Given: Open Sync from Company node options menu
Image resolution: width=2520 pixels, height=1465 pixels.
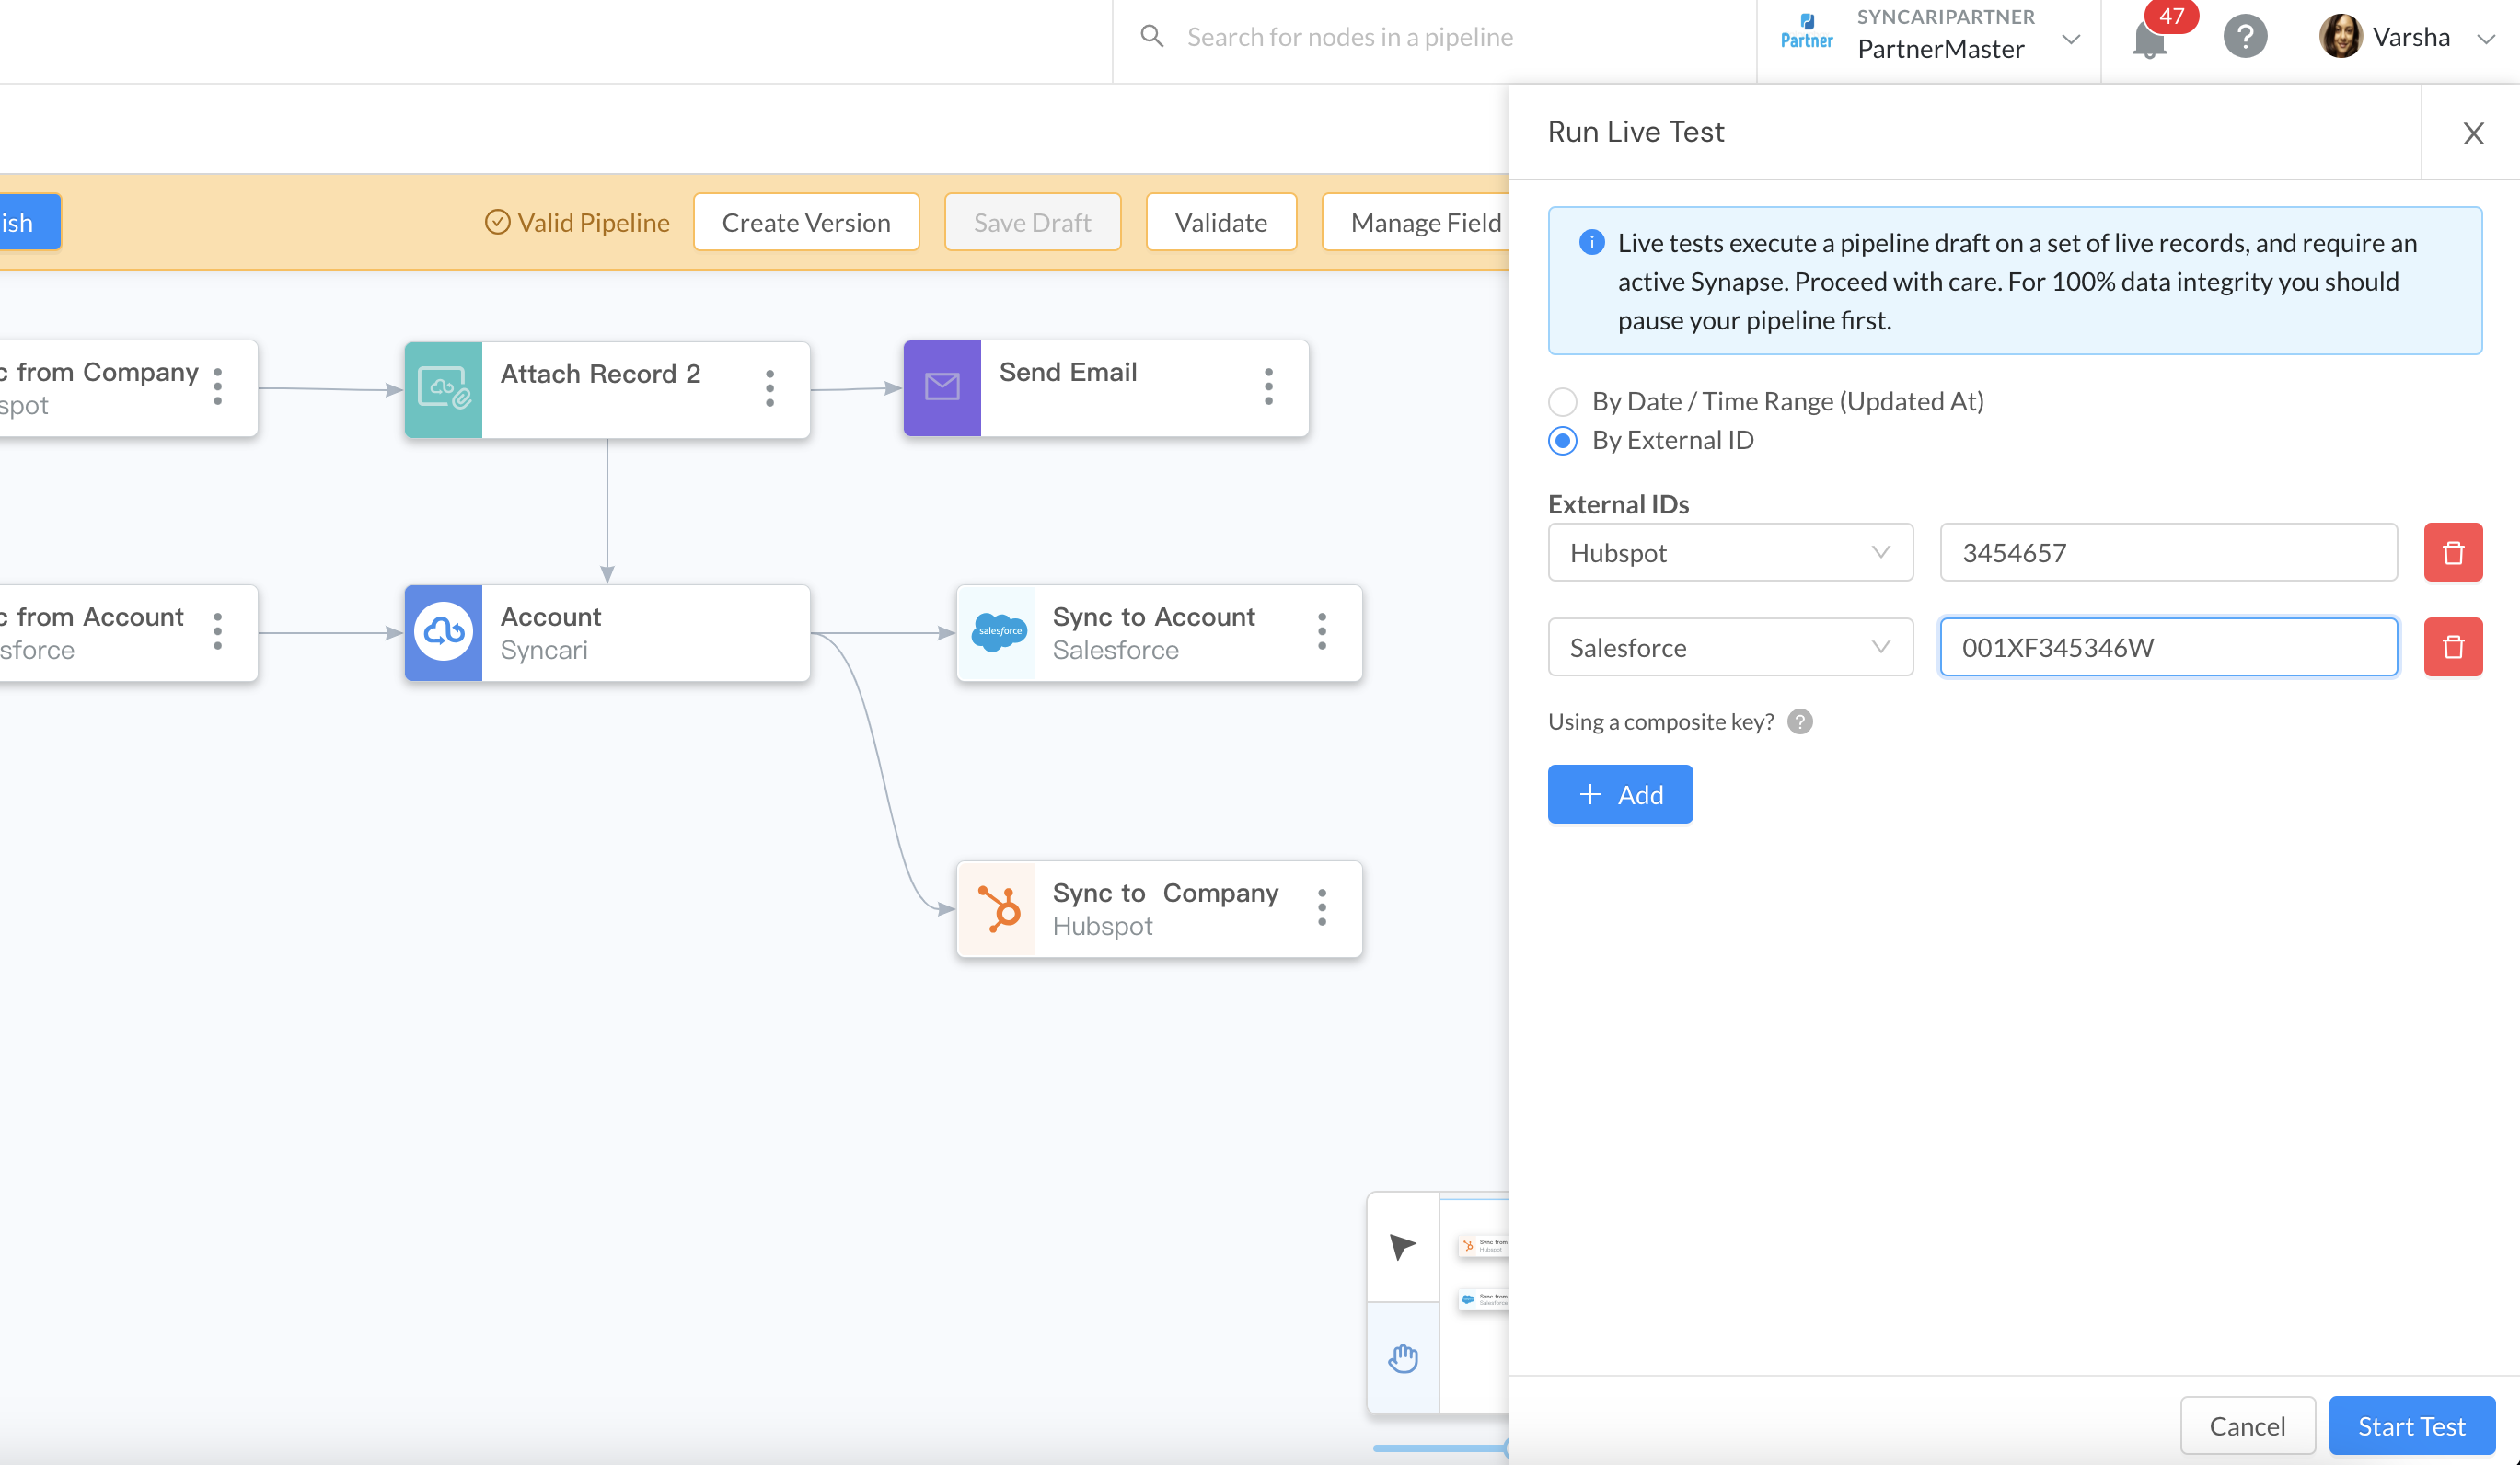Looking at the screenshot, I should point(217,387).
